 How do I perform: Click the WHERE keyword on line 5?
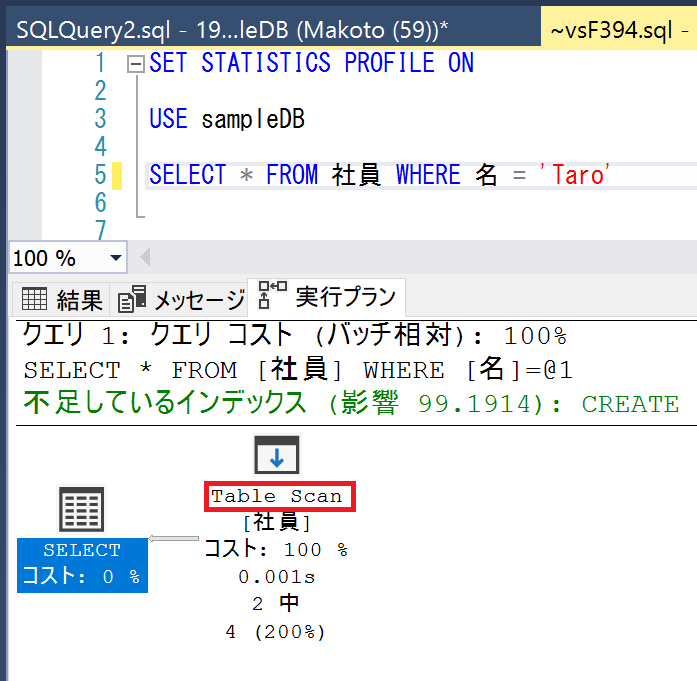coord(428,175)
